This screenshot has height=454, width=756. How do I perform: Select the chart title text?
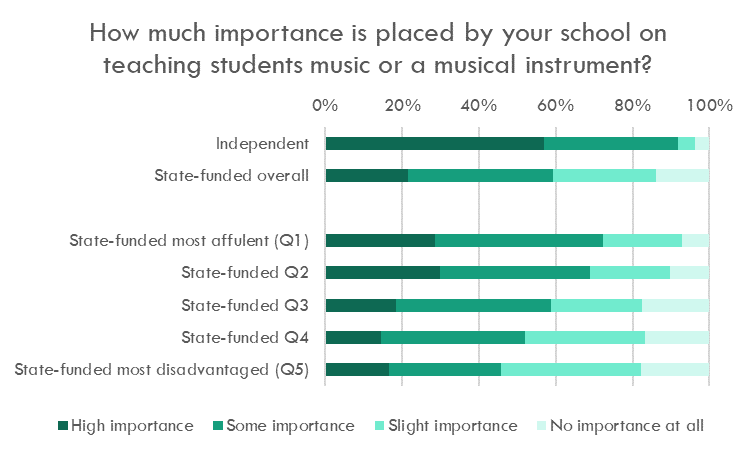(378, 48)
